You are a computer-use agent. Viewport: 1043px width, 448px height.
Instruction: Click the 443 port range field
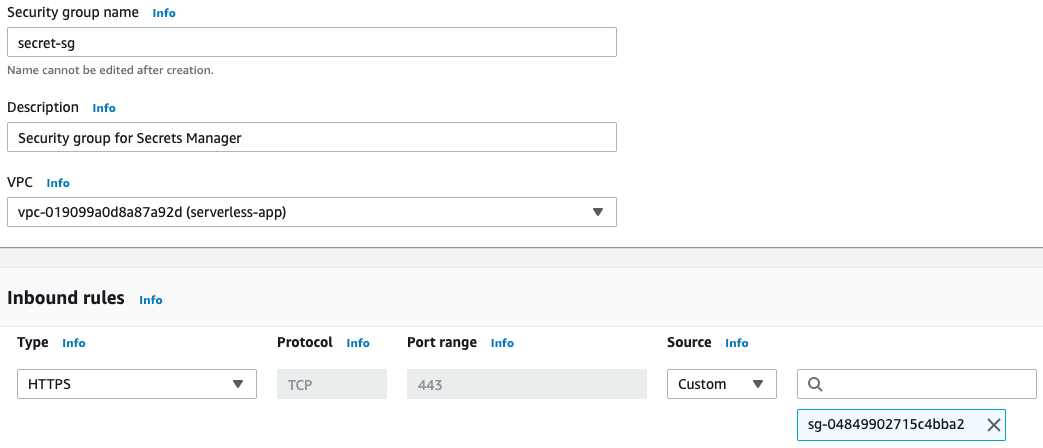click(x=527, y=384)
